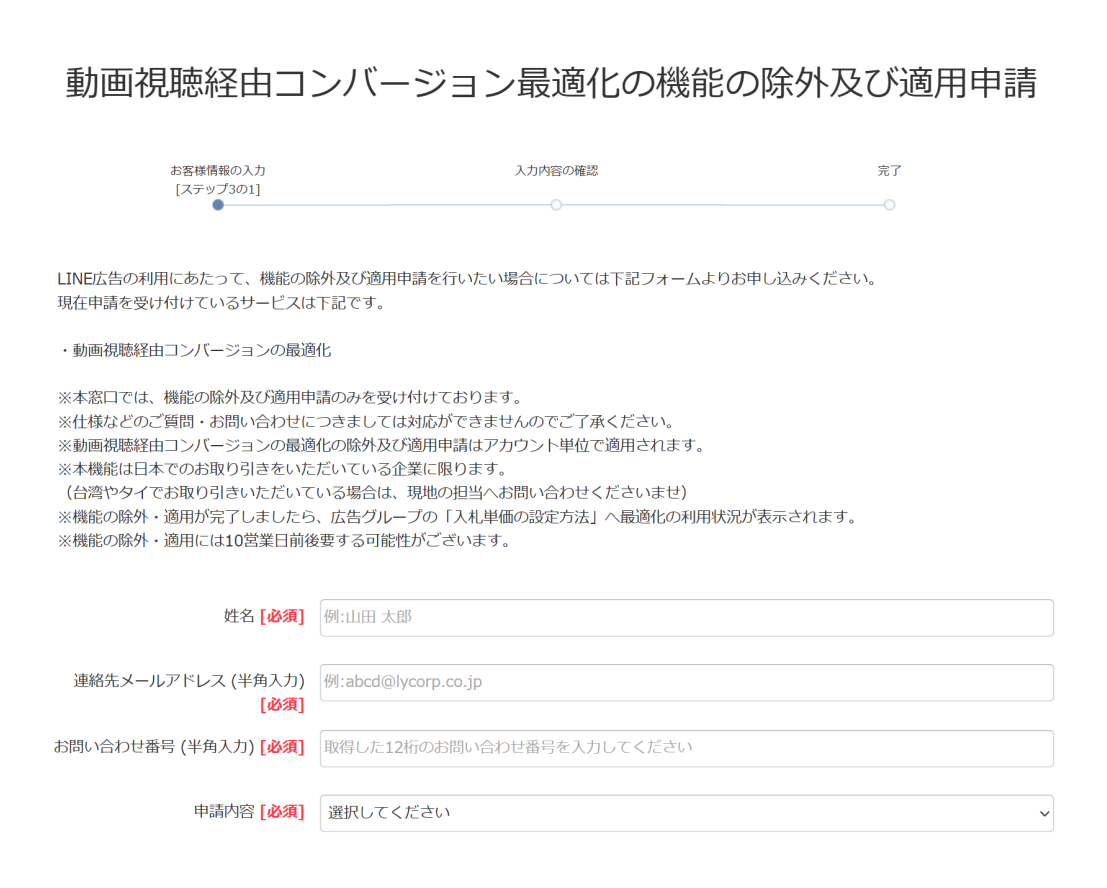This screenshot has height=888, width=1107.
Task: Click the 入力内容の確認 step label text
Action: coord(556,171)
